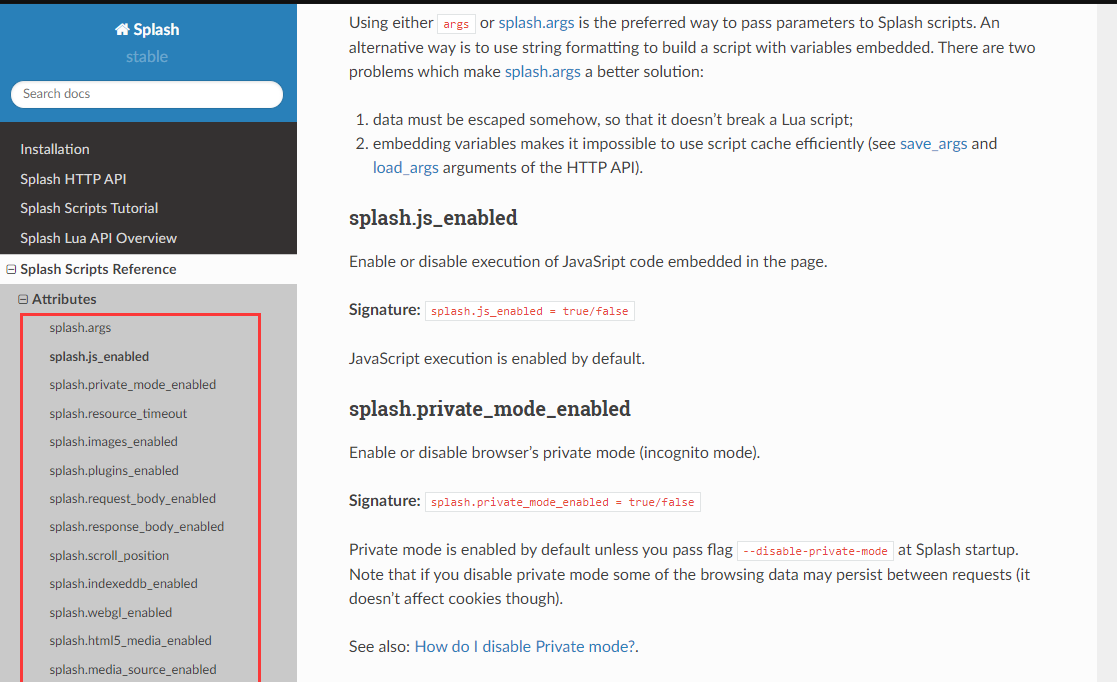Select splash.private_mode_enabled sidebar entry
The width and height of the screenshot is (1117, 682).
click(x=133, y=385)
